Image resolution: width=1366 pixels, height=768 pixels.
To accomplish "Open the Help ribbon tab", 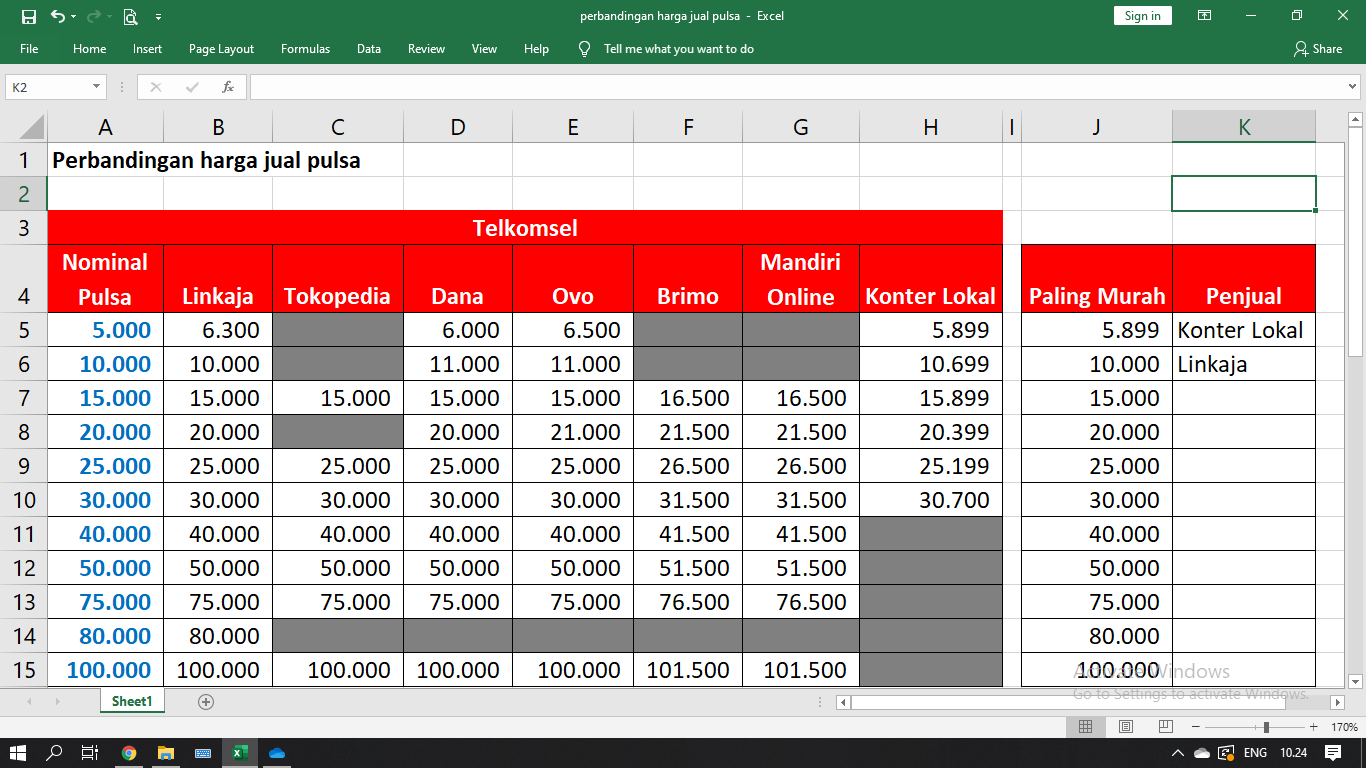I will 536,49.
